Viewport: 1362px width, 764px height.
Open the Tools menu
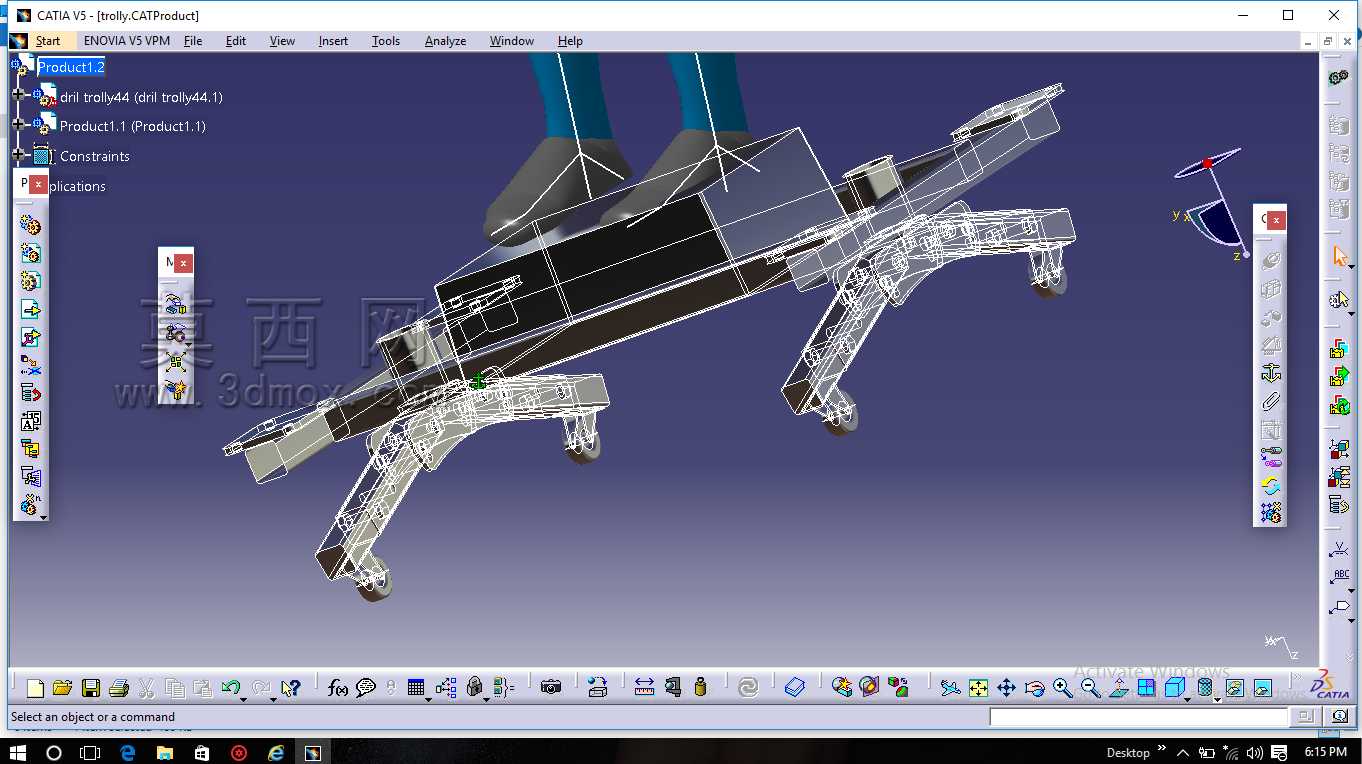click(386, 41)
